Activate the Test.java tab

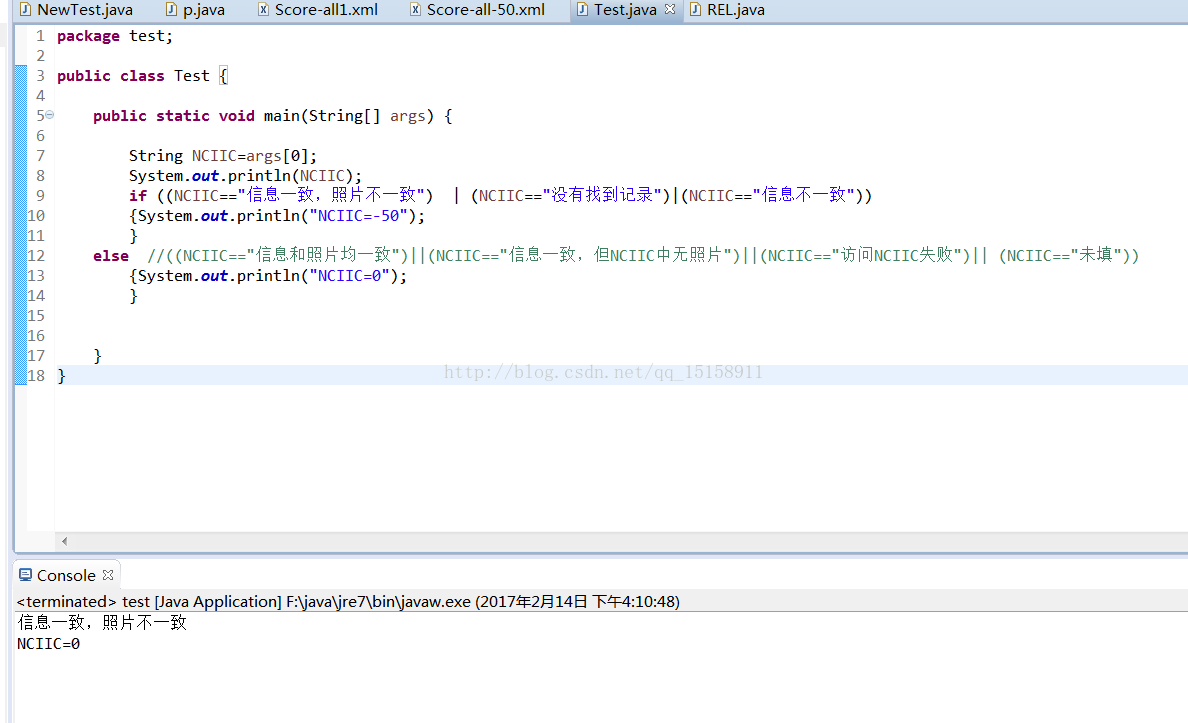624,10
